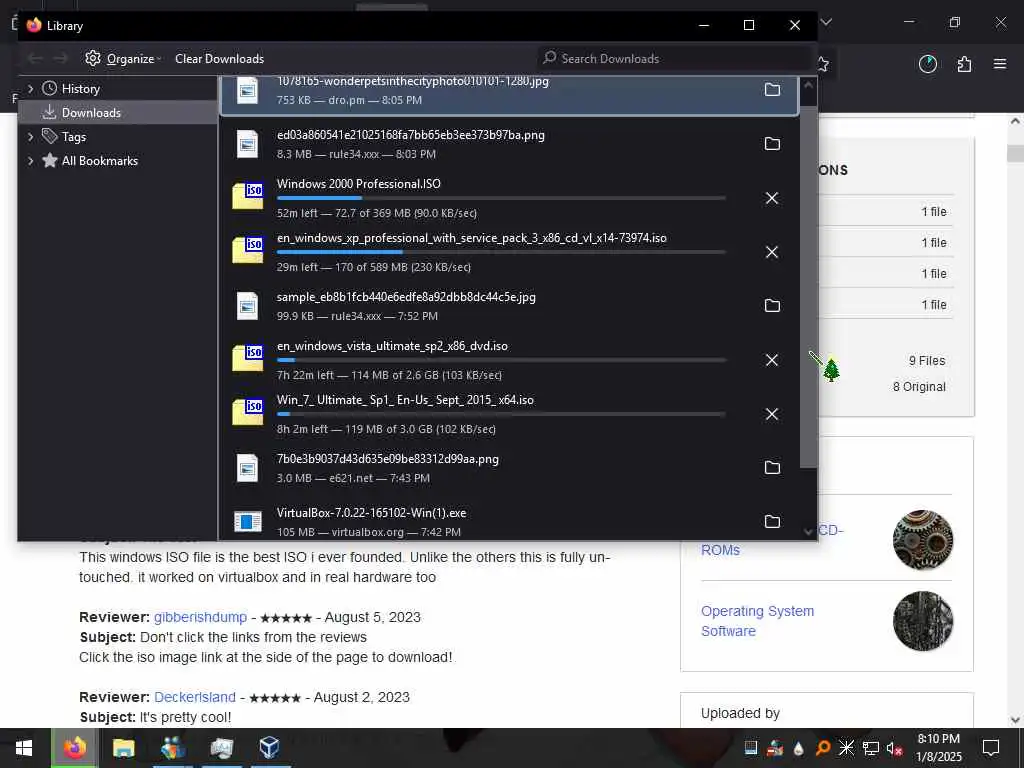Click the 7b0e3b9037d43 png file icon
Image resolution: width=1024 pixels, height=768 pixels.
(x=248, y=468)
